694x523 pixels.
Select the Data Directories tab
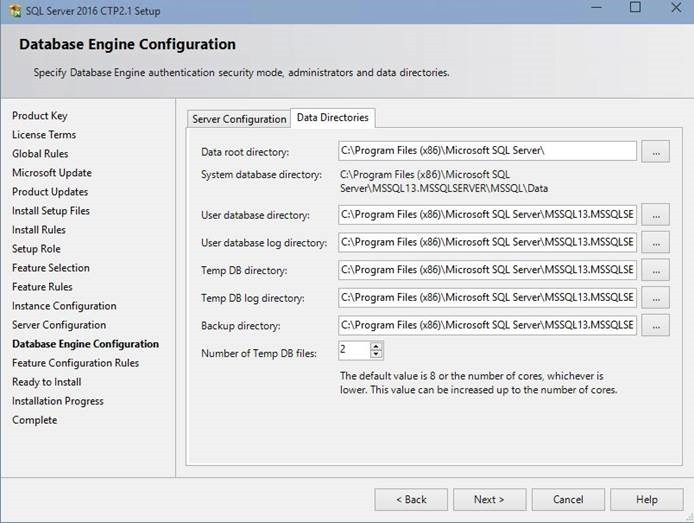click(x=333, y=117)
